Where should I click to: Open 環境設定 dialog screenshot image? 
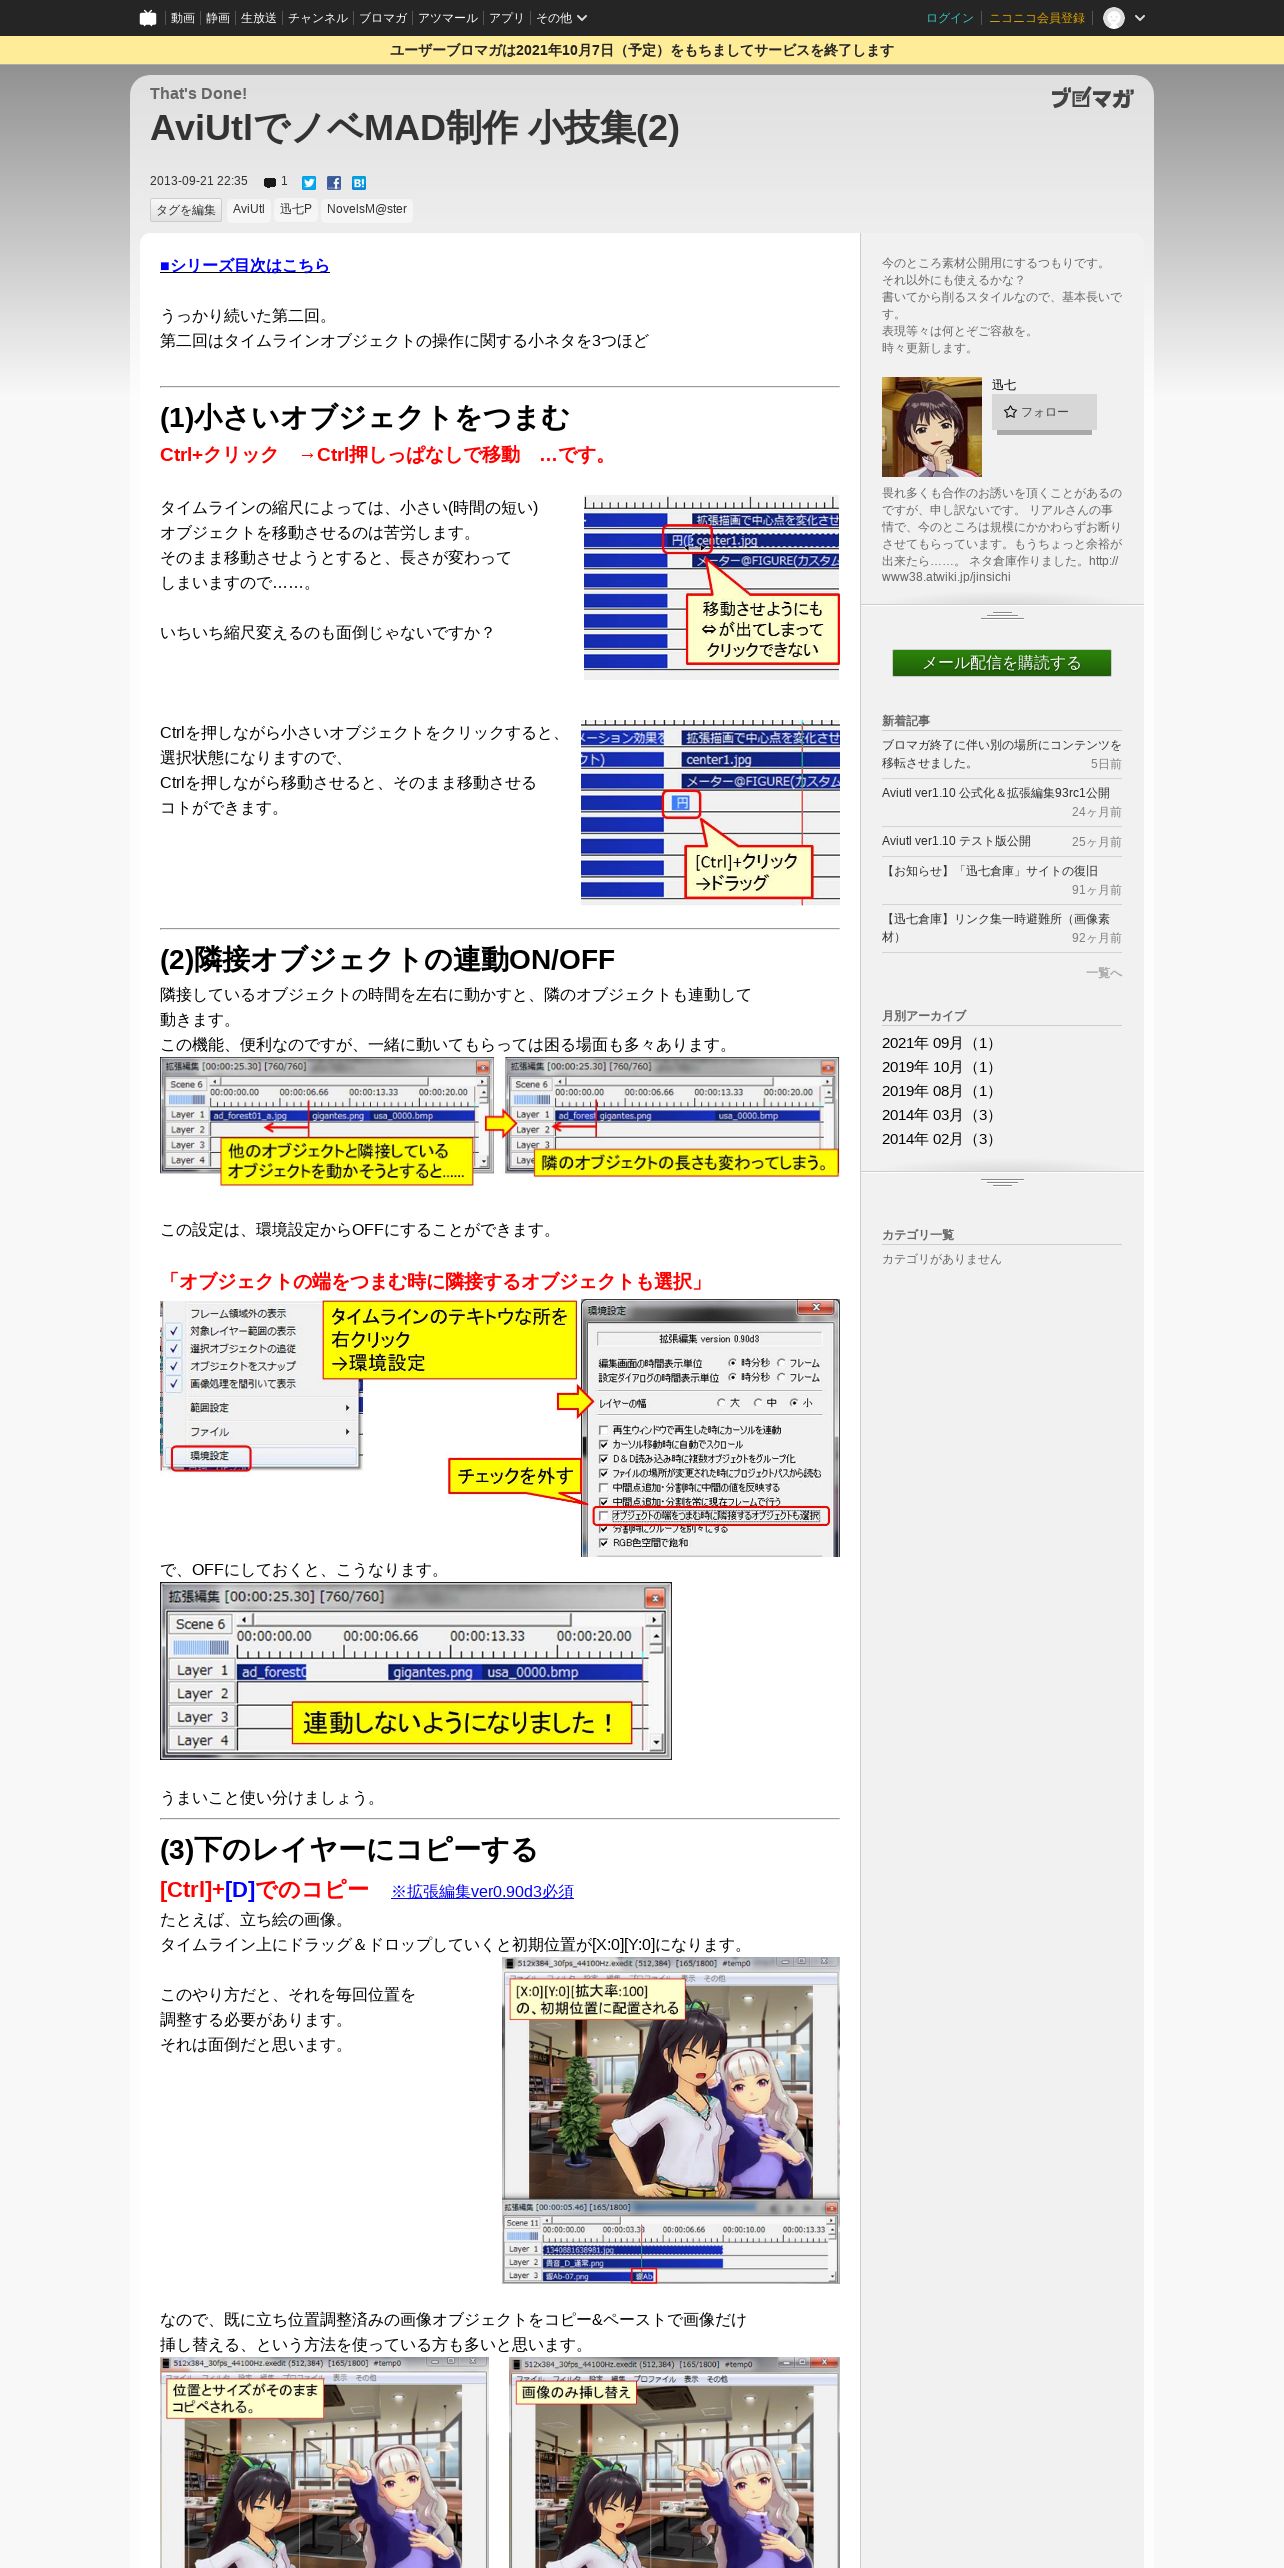pyautogui.click(x=710, y=1428)
